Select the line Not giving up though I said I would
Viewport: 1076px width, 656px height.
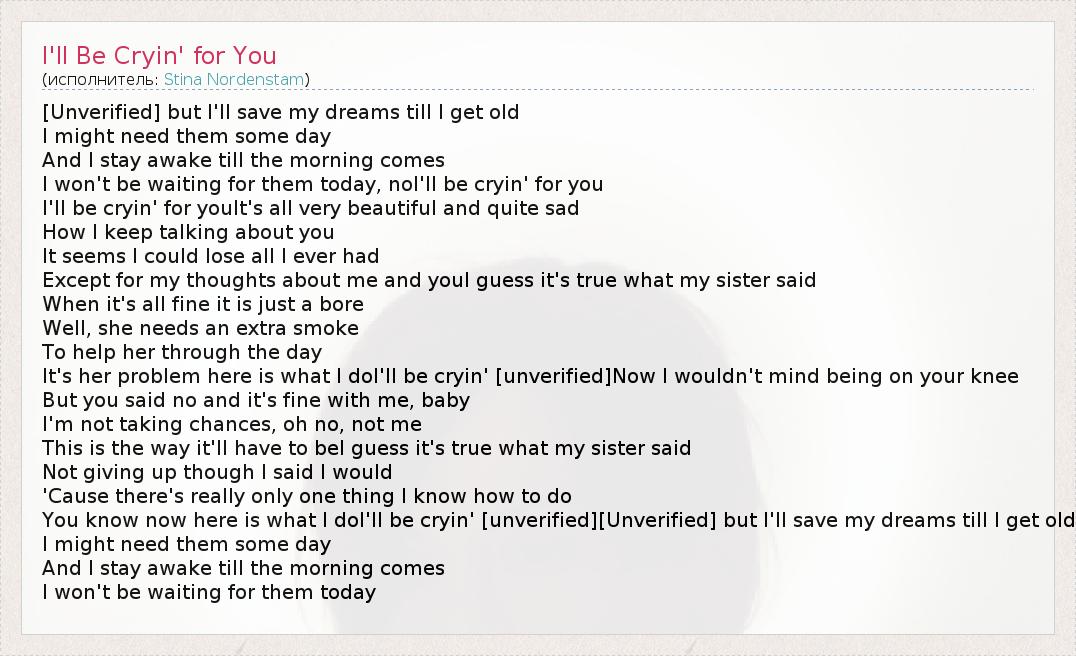[x=217, y=472]
